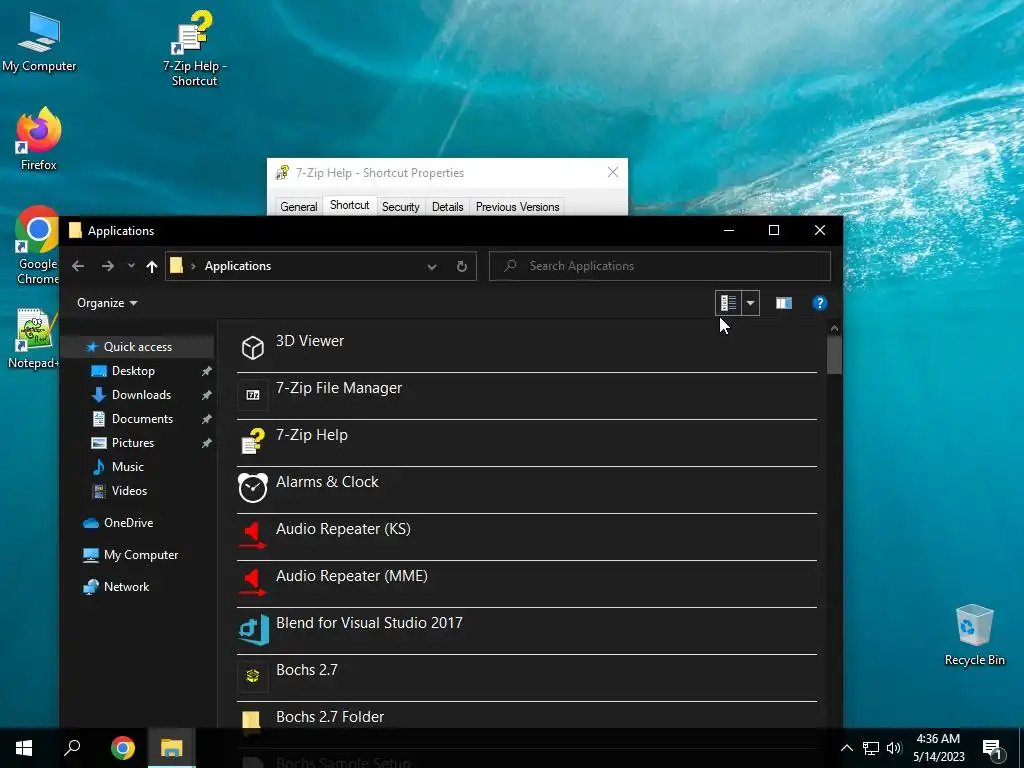Select the 7-Zip Help icon in Applications list
This screenshot has height=768, width=1024.
(x=253, y=442)
